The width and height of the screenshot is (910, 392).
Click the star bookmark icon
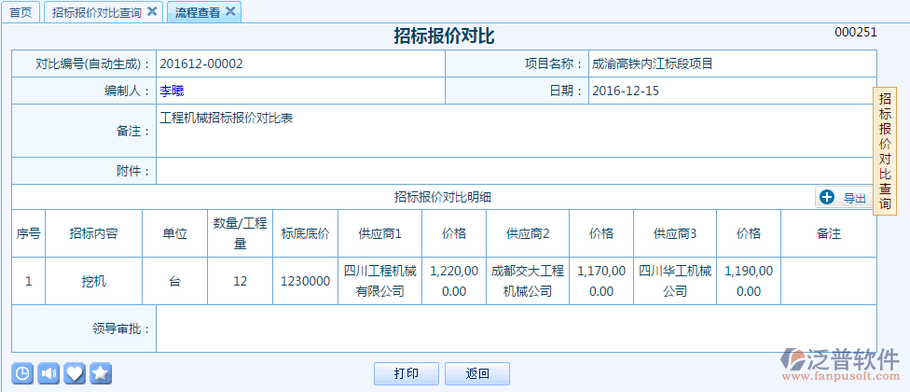[100, 373]
